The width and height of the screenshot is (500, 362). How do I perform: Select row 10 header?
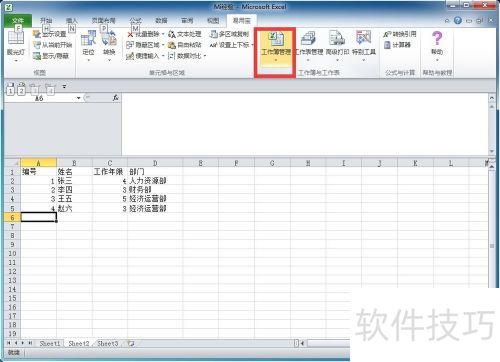[x=12, y=253]
